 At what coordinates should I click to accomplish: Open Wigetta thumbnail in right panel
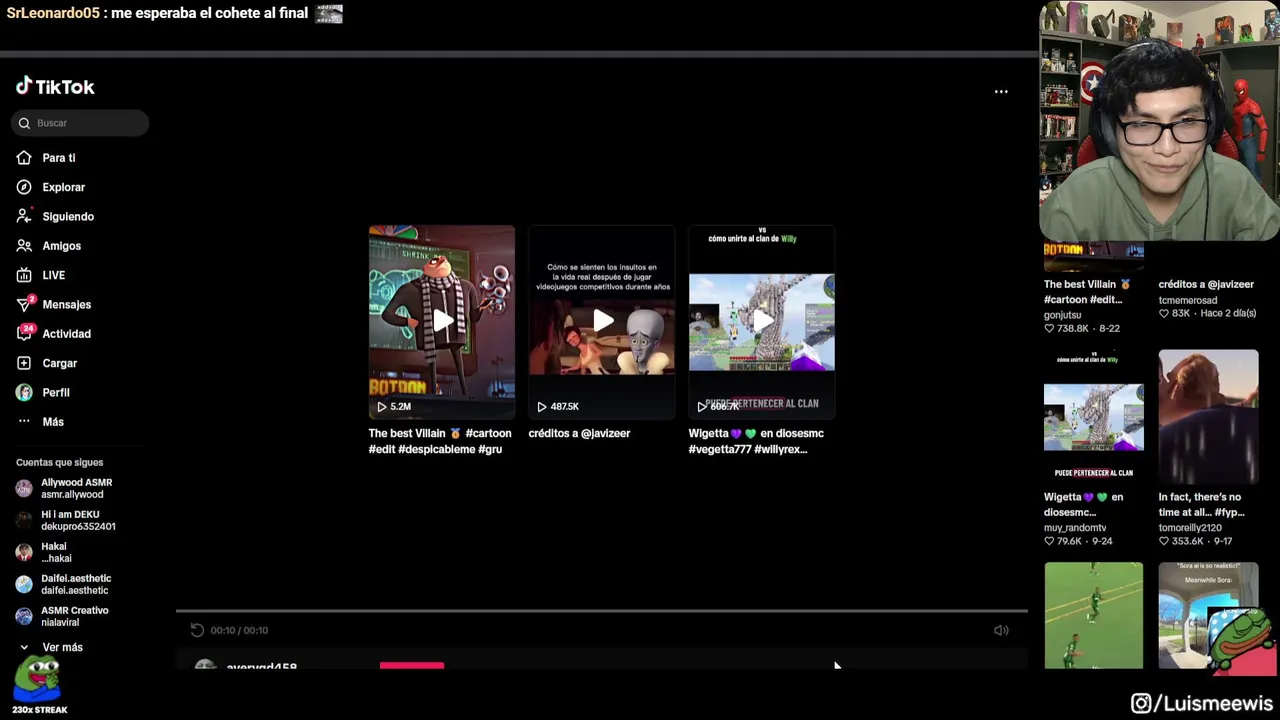tap(1094, 415)
